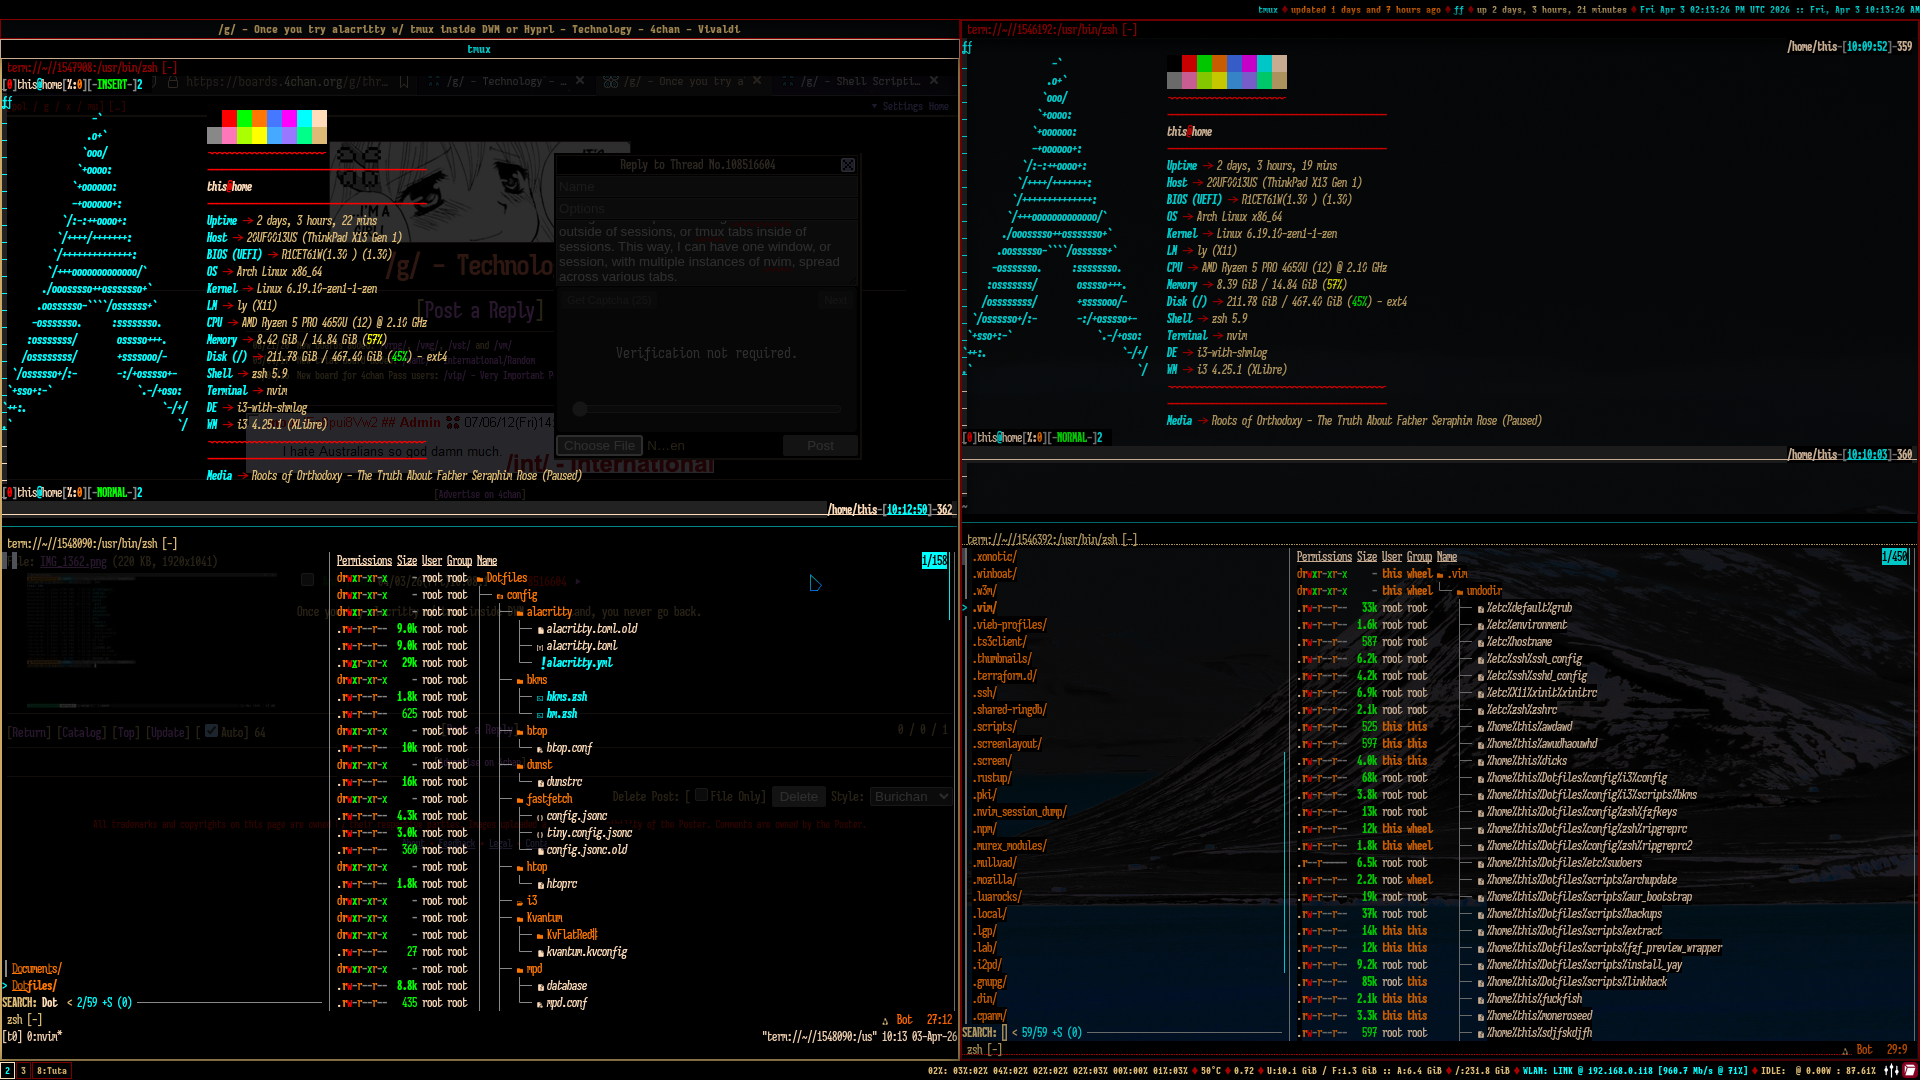Click the bookmark icon in the address bar
Image resolution: width=1920 pixels, height=1080 pixels.
click(x=404, y=82)
